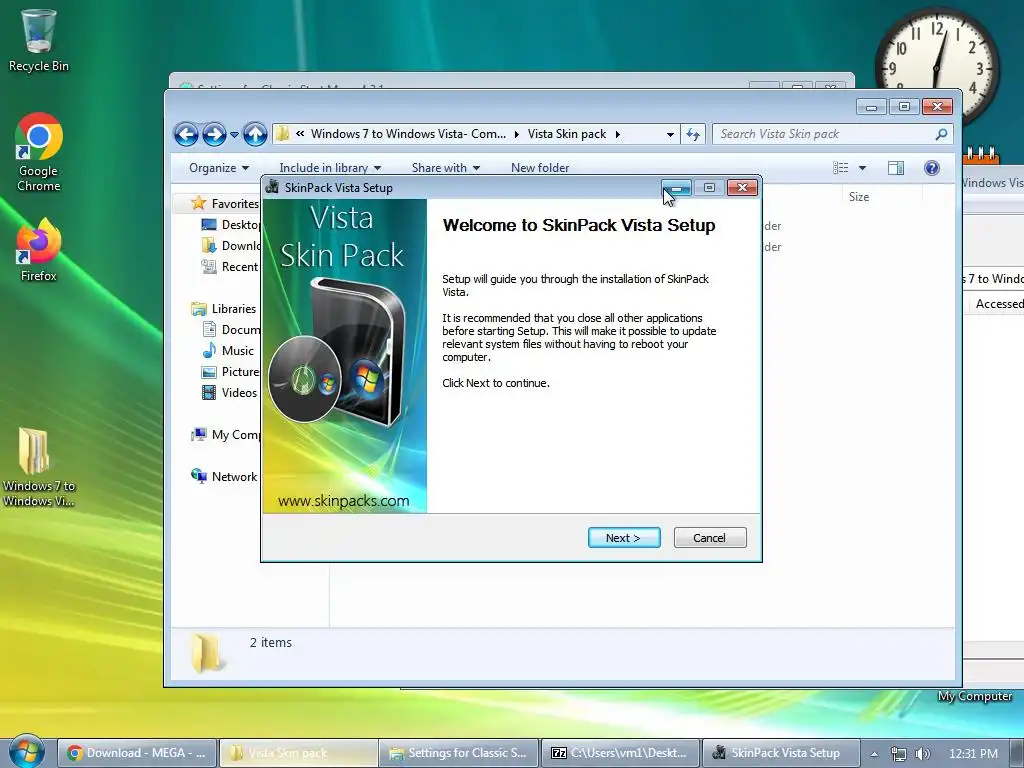Viewport: 1024px width, 768px height.
Task: Open Explorer help with the question mark icon
Action: [x=932, y=168]
